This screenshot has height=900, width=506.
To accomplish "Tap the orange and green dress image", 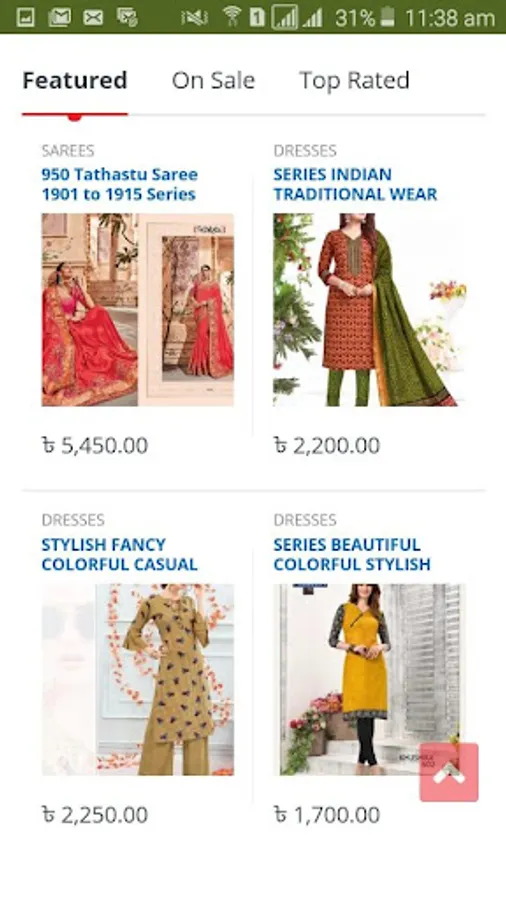I will coord(369,310).
